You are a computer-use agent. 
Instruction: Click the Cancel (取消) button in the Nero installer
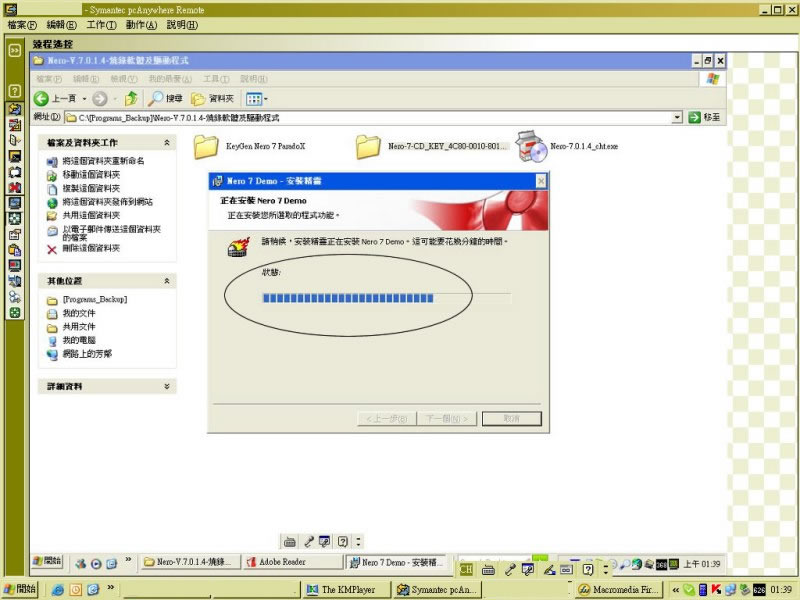tap(511, 419)
